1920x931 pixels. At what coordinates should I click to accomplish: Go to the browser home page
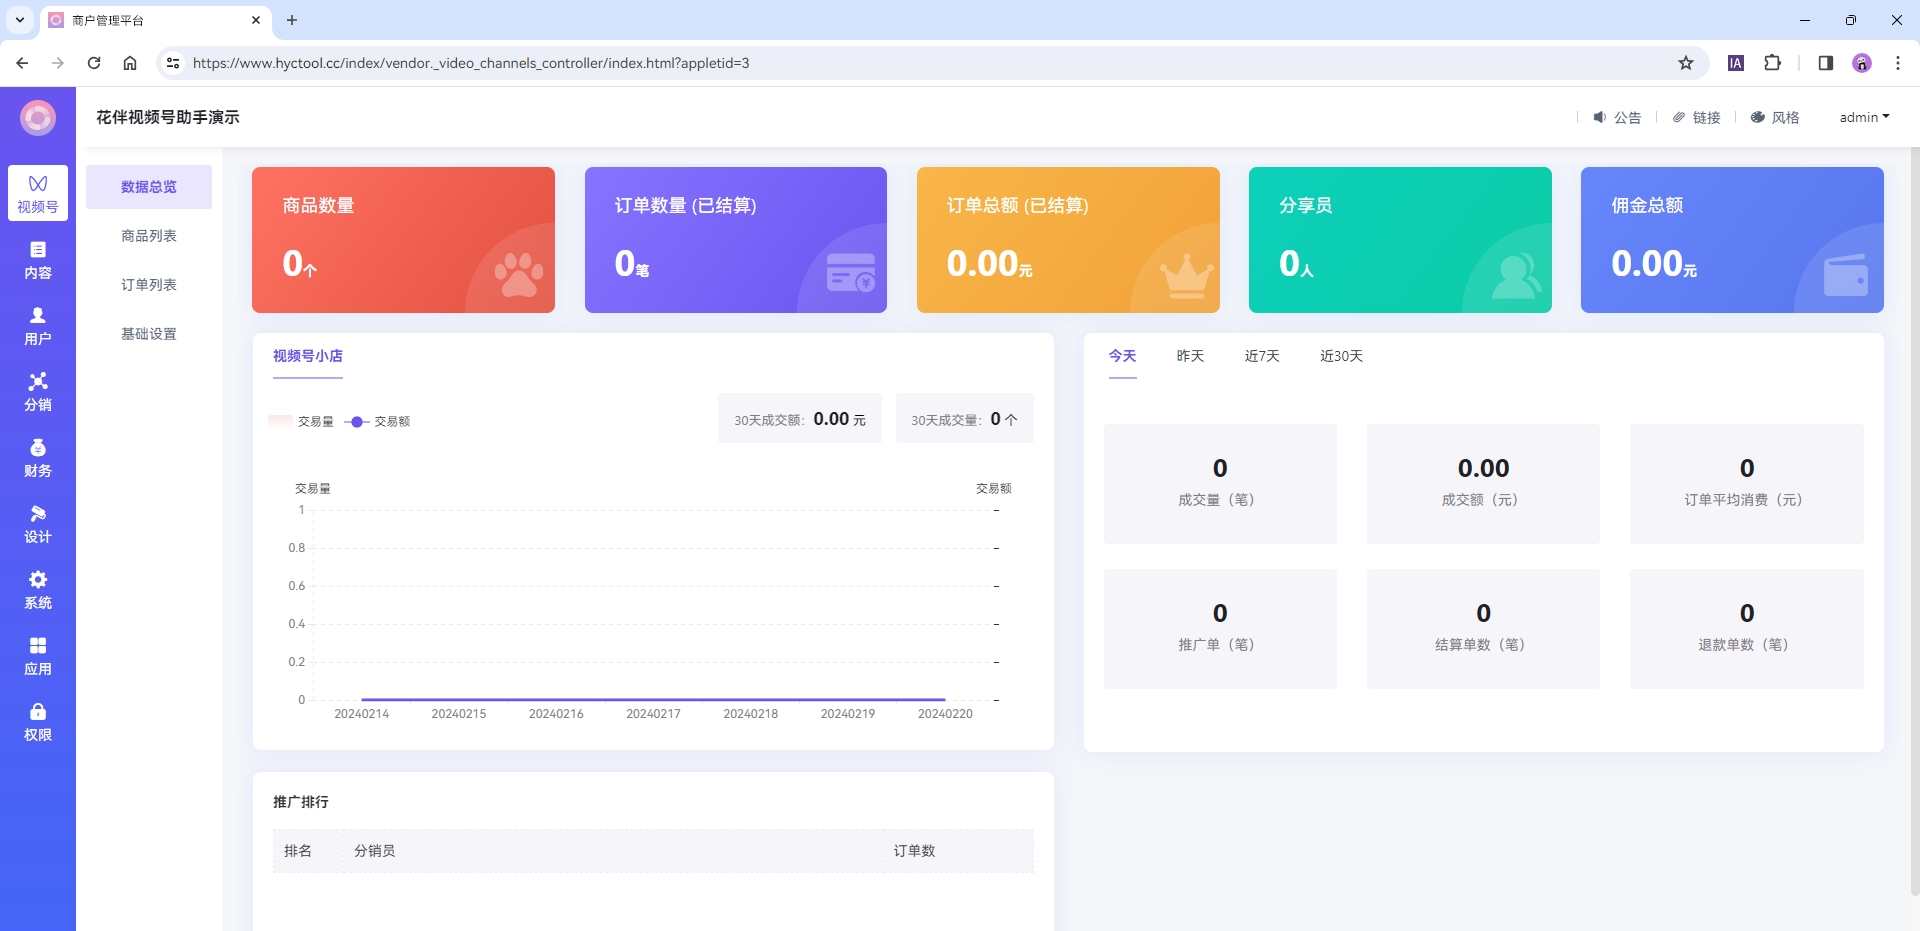(x=130, y=63)
